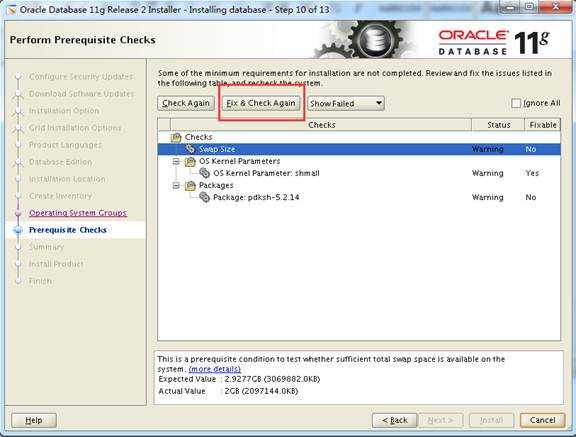Click the Help button
The height and width of the screenshot is (437, 576).
coord(34,420)
